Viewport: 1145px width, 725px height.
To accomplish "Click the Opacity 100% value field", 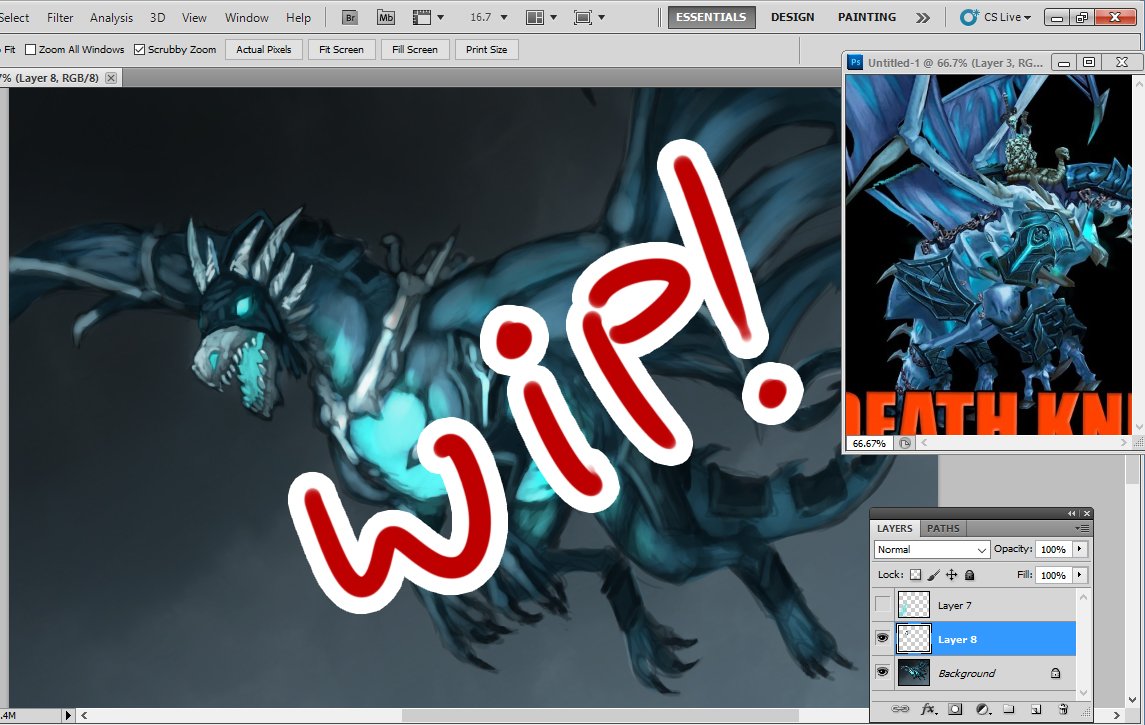I will click(1053, 549).
